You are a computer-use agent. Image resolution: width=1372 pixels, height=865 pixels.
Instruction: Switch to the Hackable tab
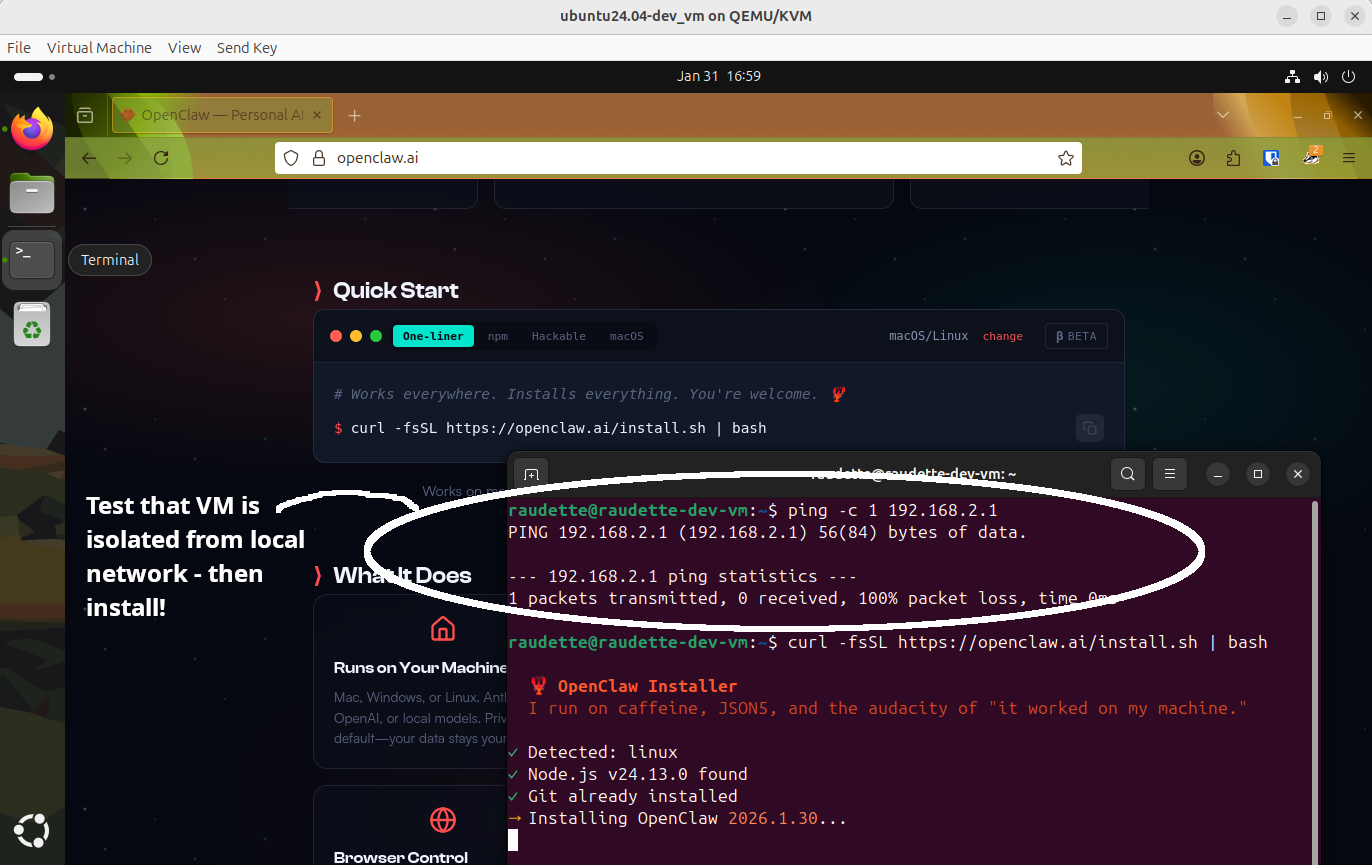click(x=558, y=336)
